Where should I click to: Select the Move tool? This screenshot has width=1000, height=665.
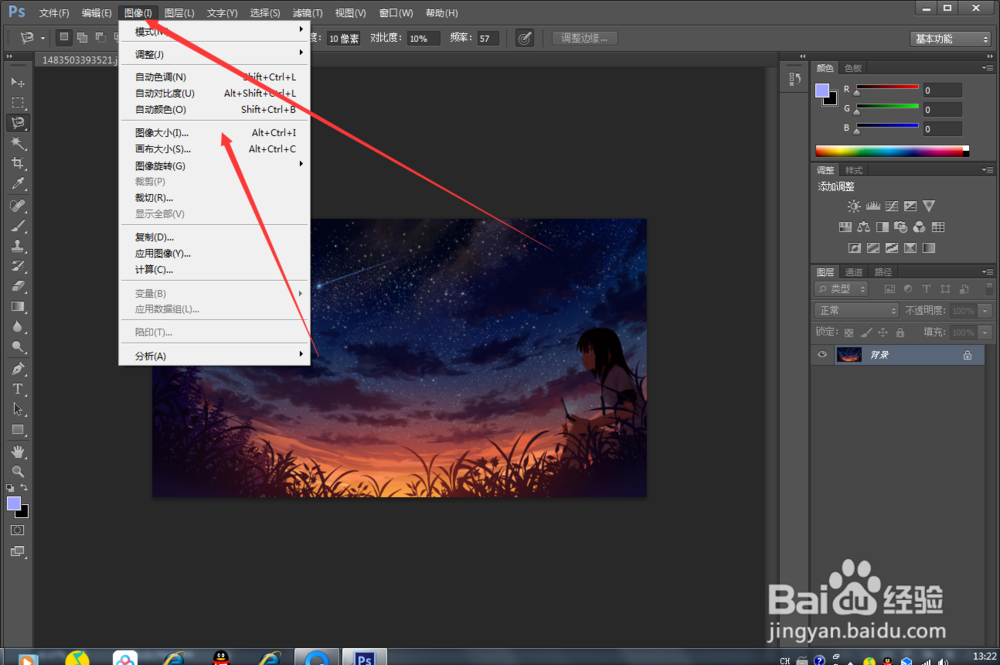[x=17, y=82]
